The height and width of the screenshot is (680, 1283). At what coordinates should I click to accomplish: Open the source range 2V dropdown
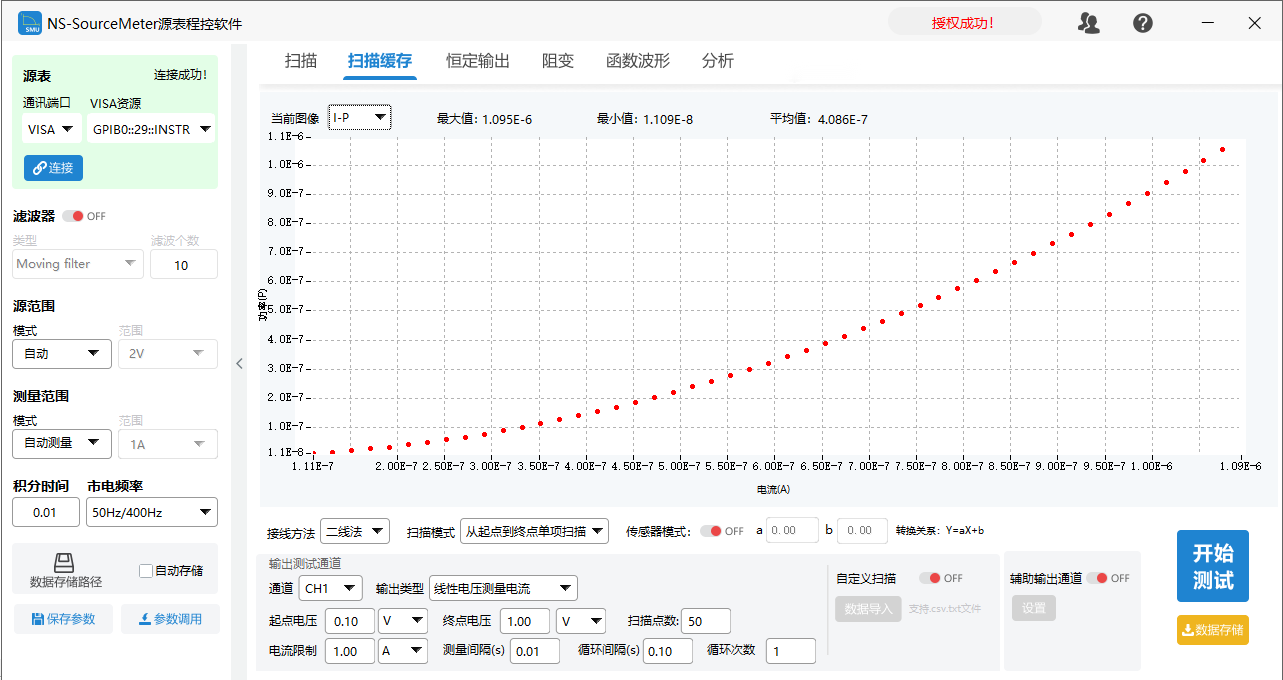tap(167, 353)
